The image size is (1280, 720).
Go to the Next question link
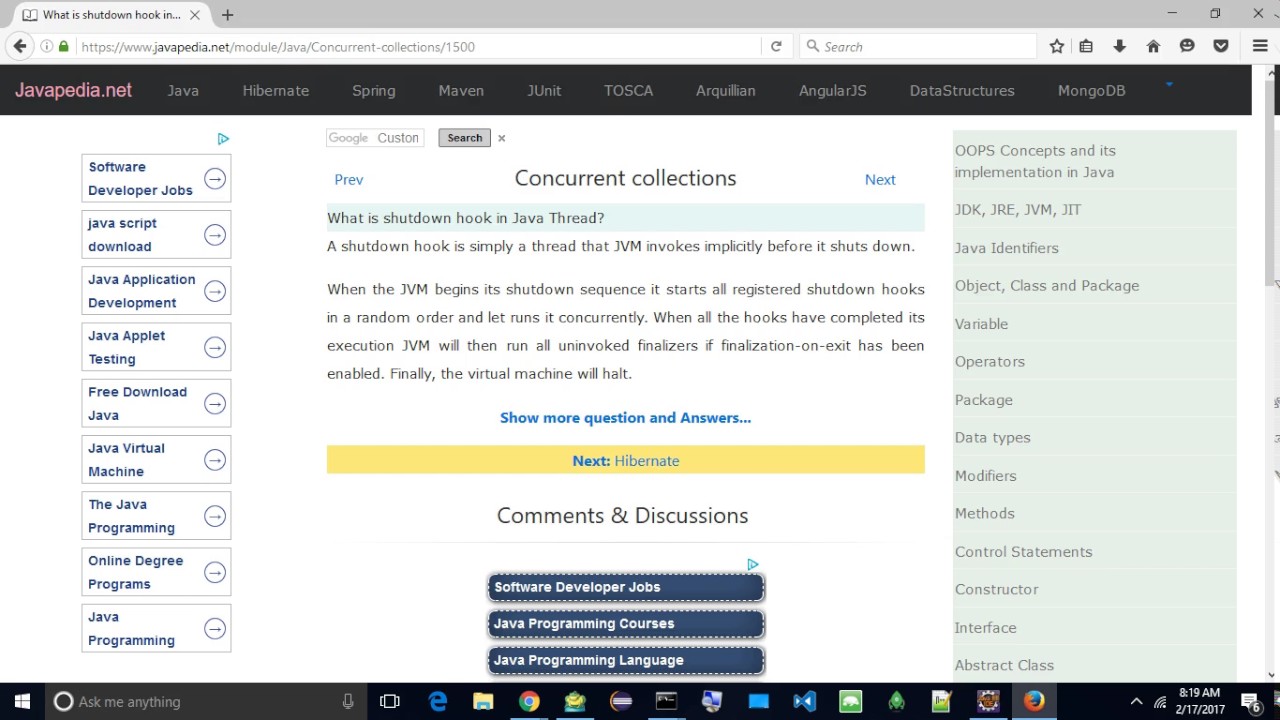point(880,180)
